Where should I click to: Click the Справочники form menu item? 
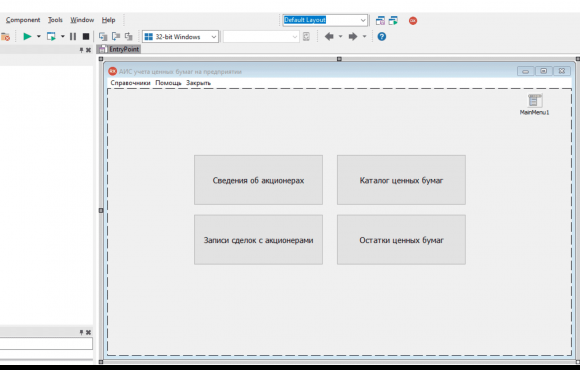131,83
